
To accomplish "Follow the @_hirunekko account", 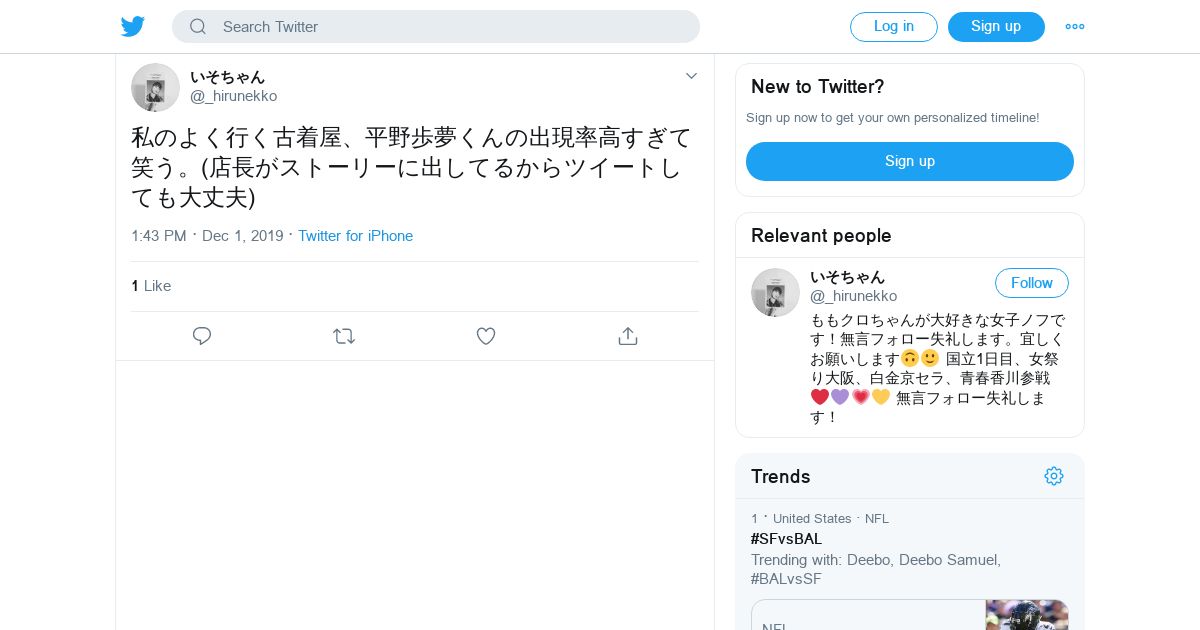I will point(1031,283).
